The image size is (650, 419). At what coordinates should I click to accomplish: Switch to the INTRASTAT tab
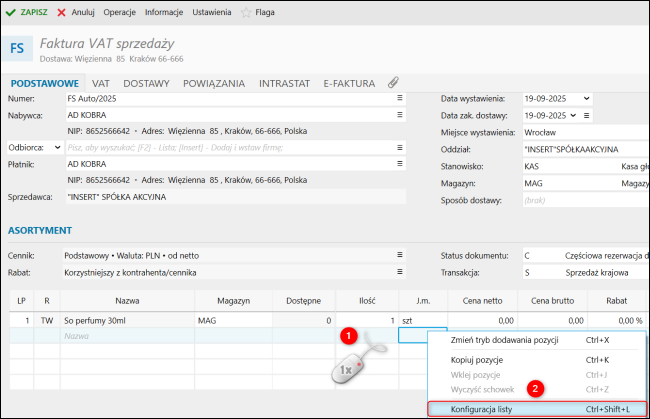pyautogui.click(x=284, y=84)
